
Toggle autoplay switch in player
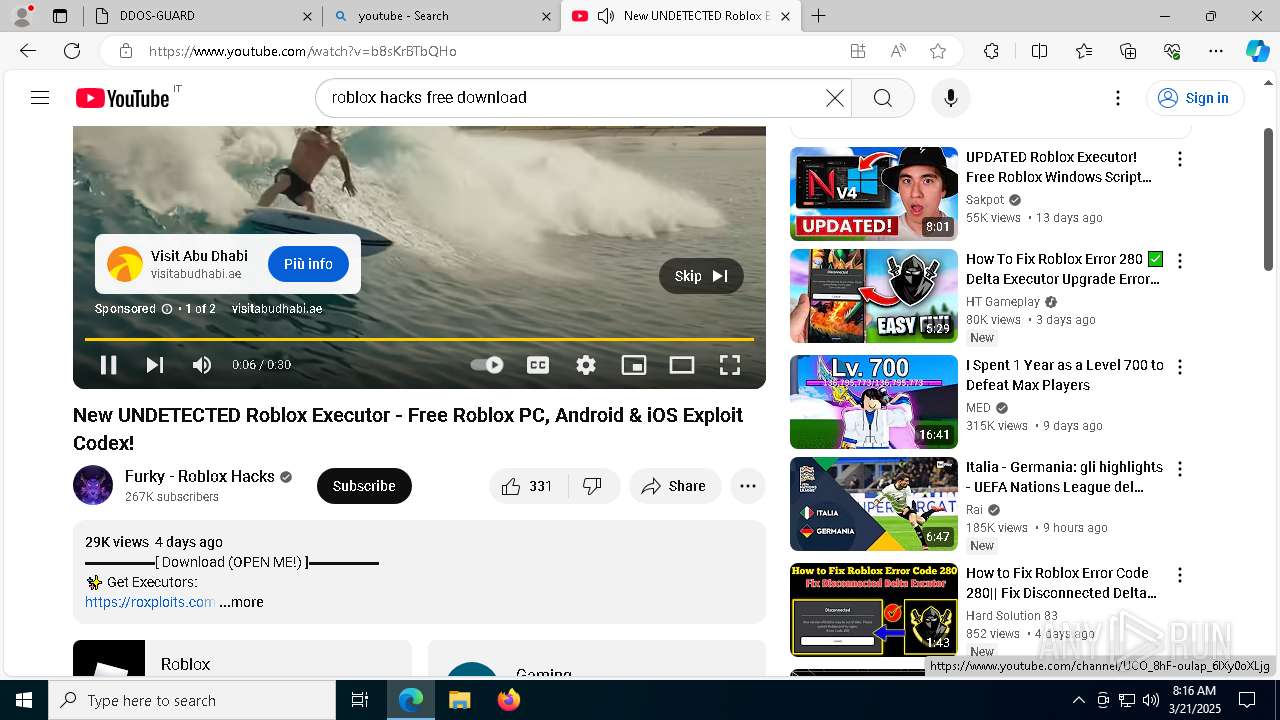pyautogui.click(x=487, y=365)
